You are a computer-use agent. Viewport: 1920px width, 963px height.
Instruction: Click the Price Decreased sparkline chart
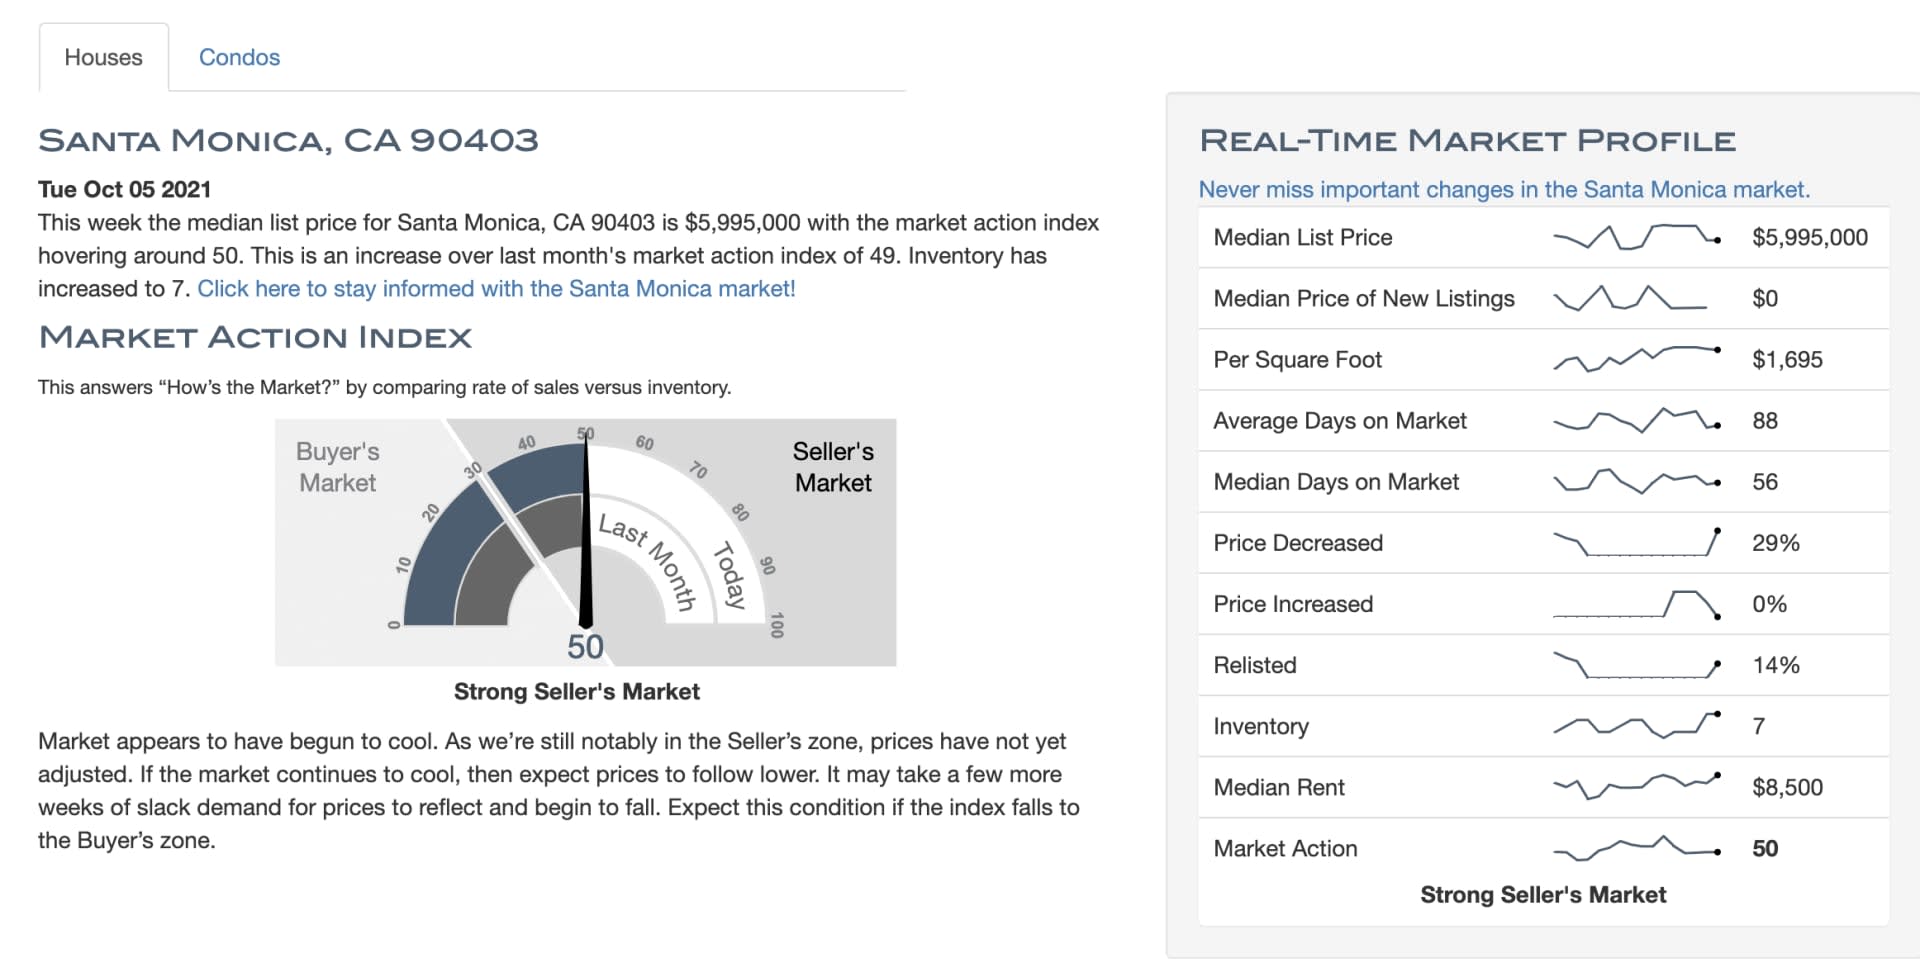coord(1636,543)
